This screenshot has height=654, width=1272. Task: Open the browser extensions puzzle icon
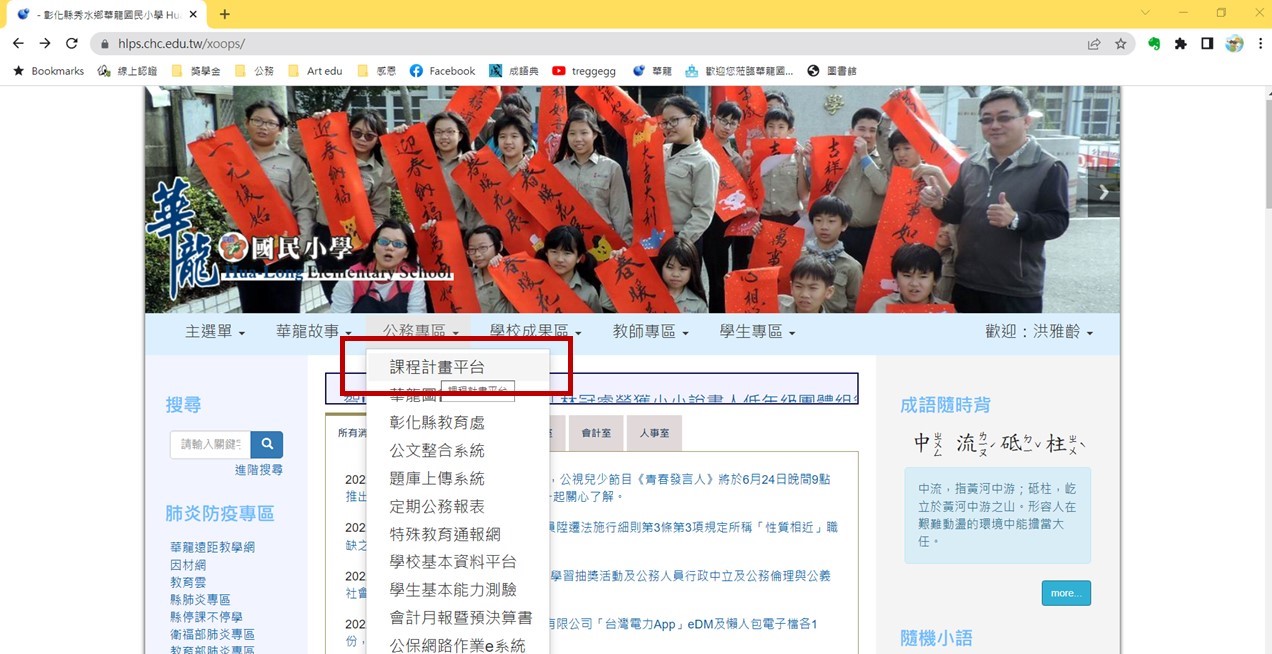1181,44
